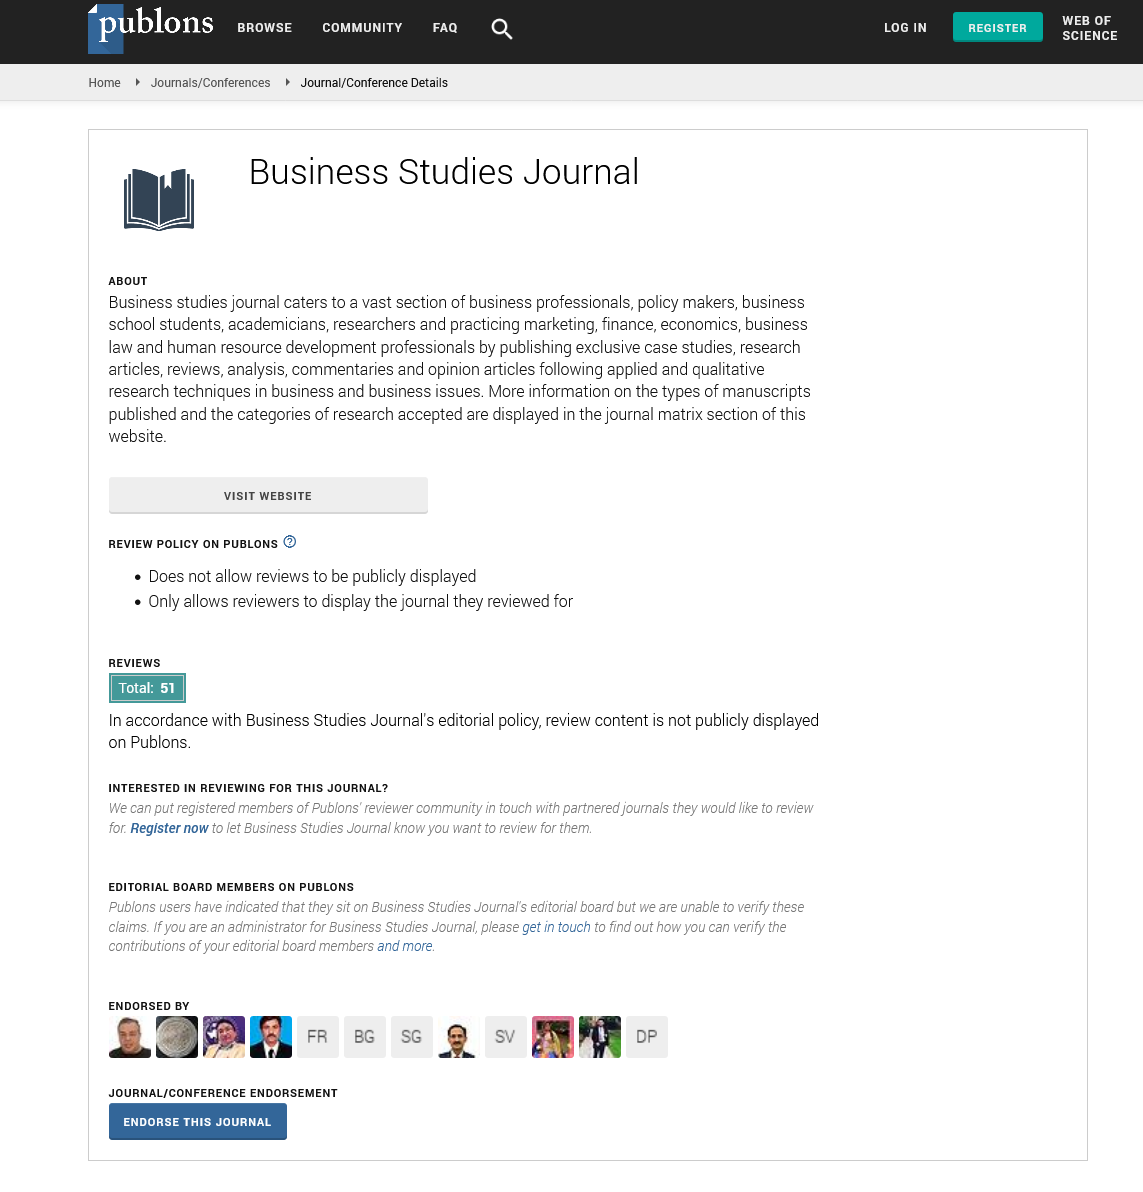Follow the Register now link
Screen dimensions: 1143x1192
pyautogui.click(x=169, y=828)
